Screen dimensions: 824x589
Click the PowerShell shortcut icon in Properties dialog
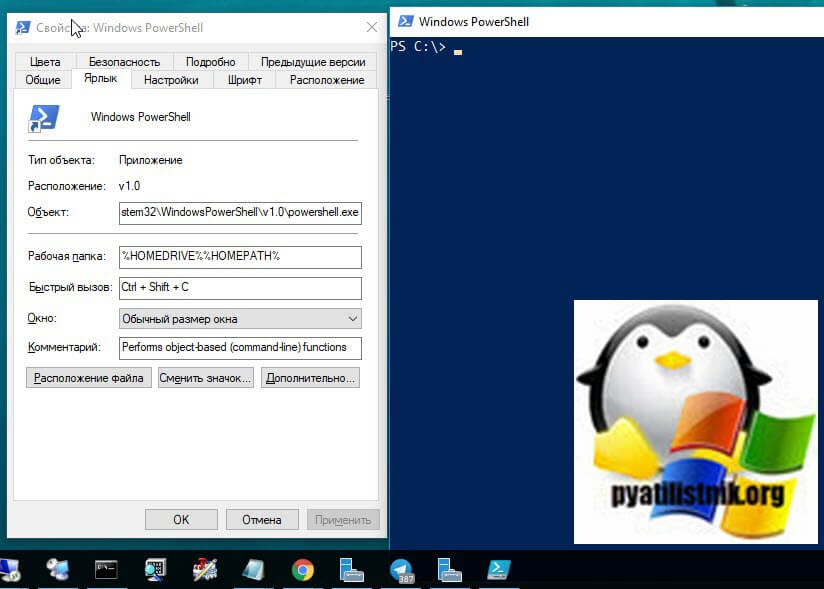point(43,118)
